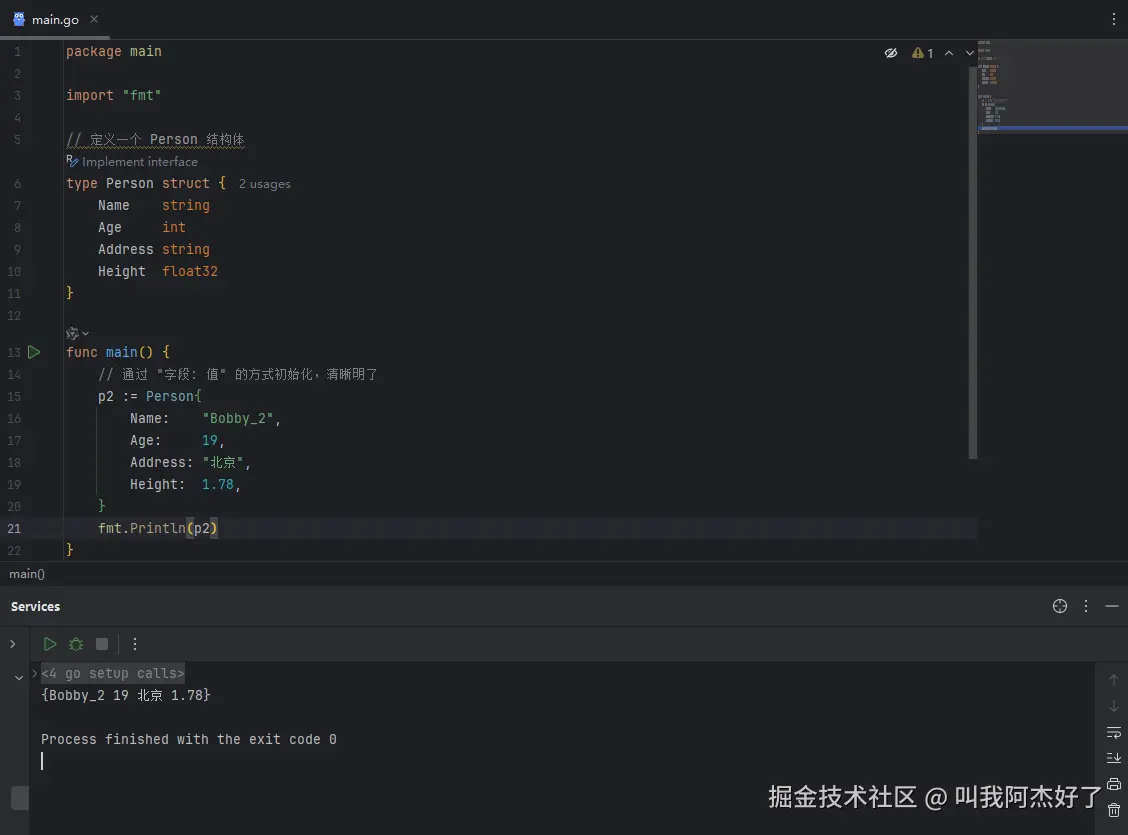Click the 'Address string' field on line 9
This screenshot has width=1128, height=835.
coord(154,250)
